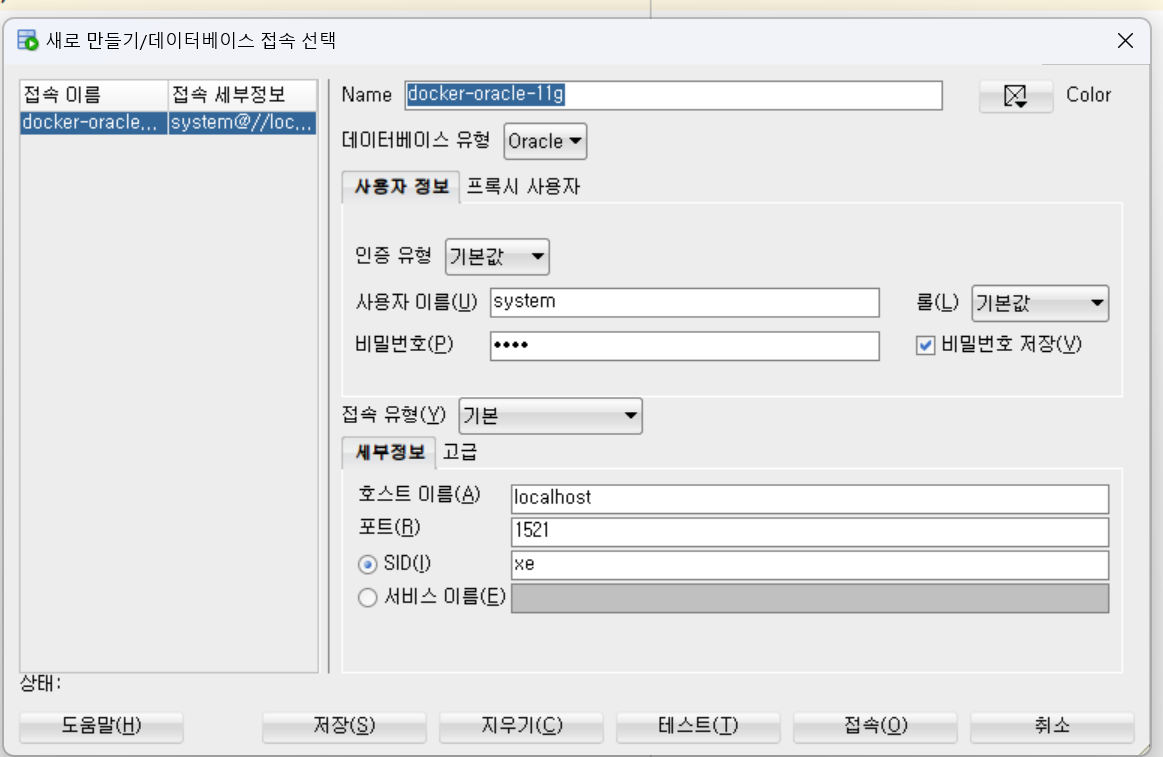1163x757 pixels.
Task: Click the 테스트 button
Action: [x=698, y=725]
